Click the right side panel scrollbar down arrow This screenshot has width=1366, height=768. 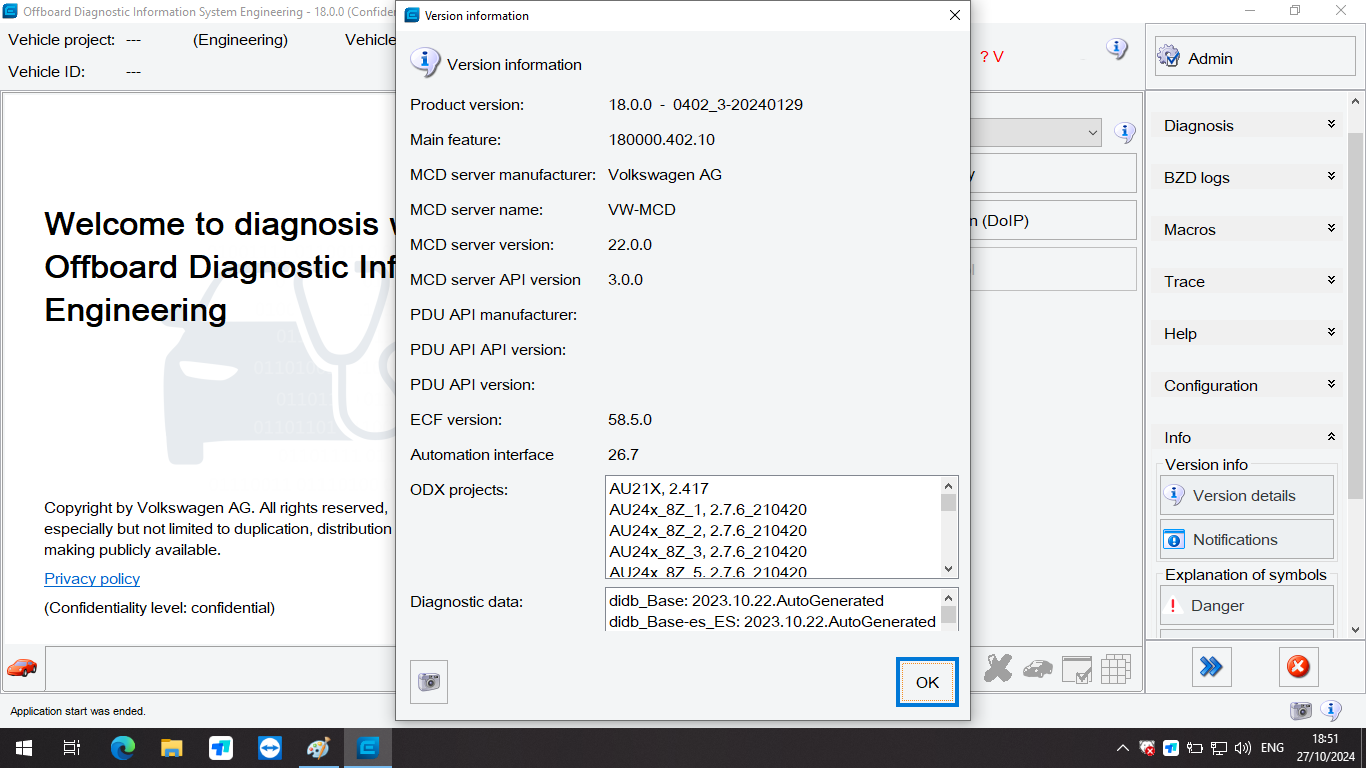tap(1356, 630)
